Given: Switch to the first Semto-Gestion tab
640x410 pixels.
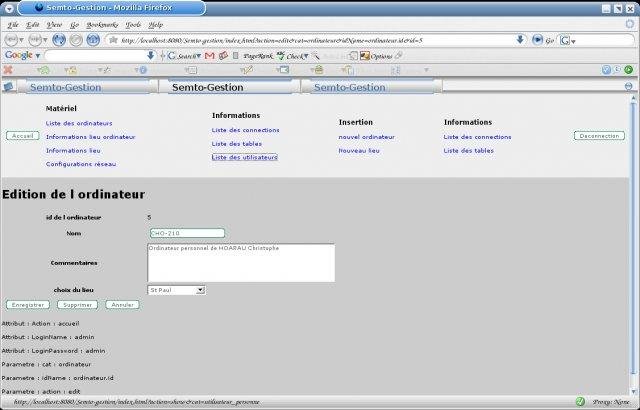Looking at the screenshot, I should point(88,87).
